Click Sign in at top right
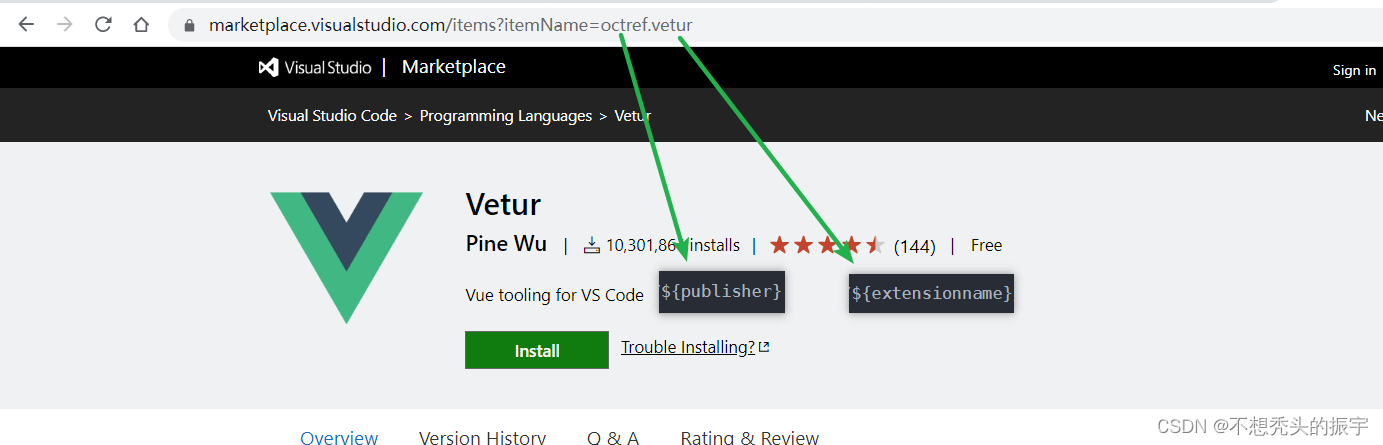 (1354, 70)
